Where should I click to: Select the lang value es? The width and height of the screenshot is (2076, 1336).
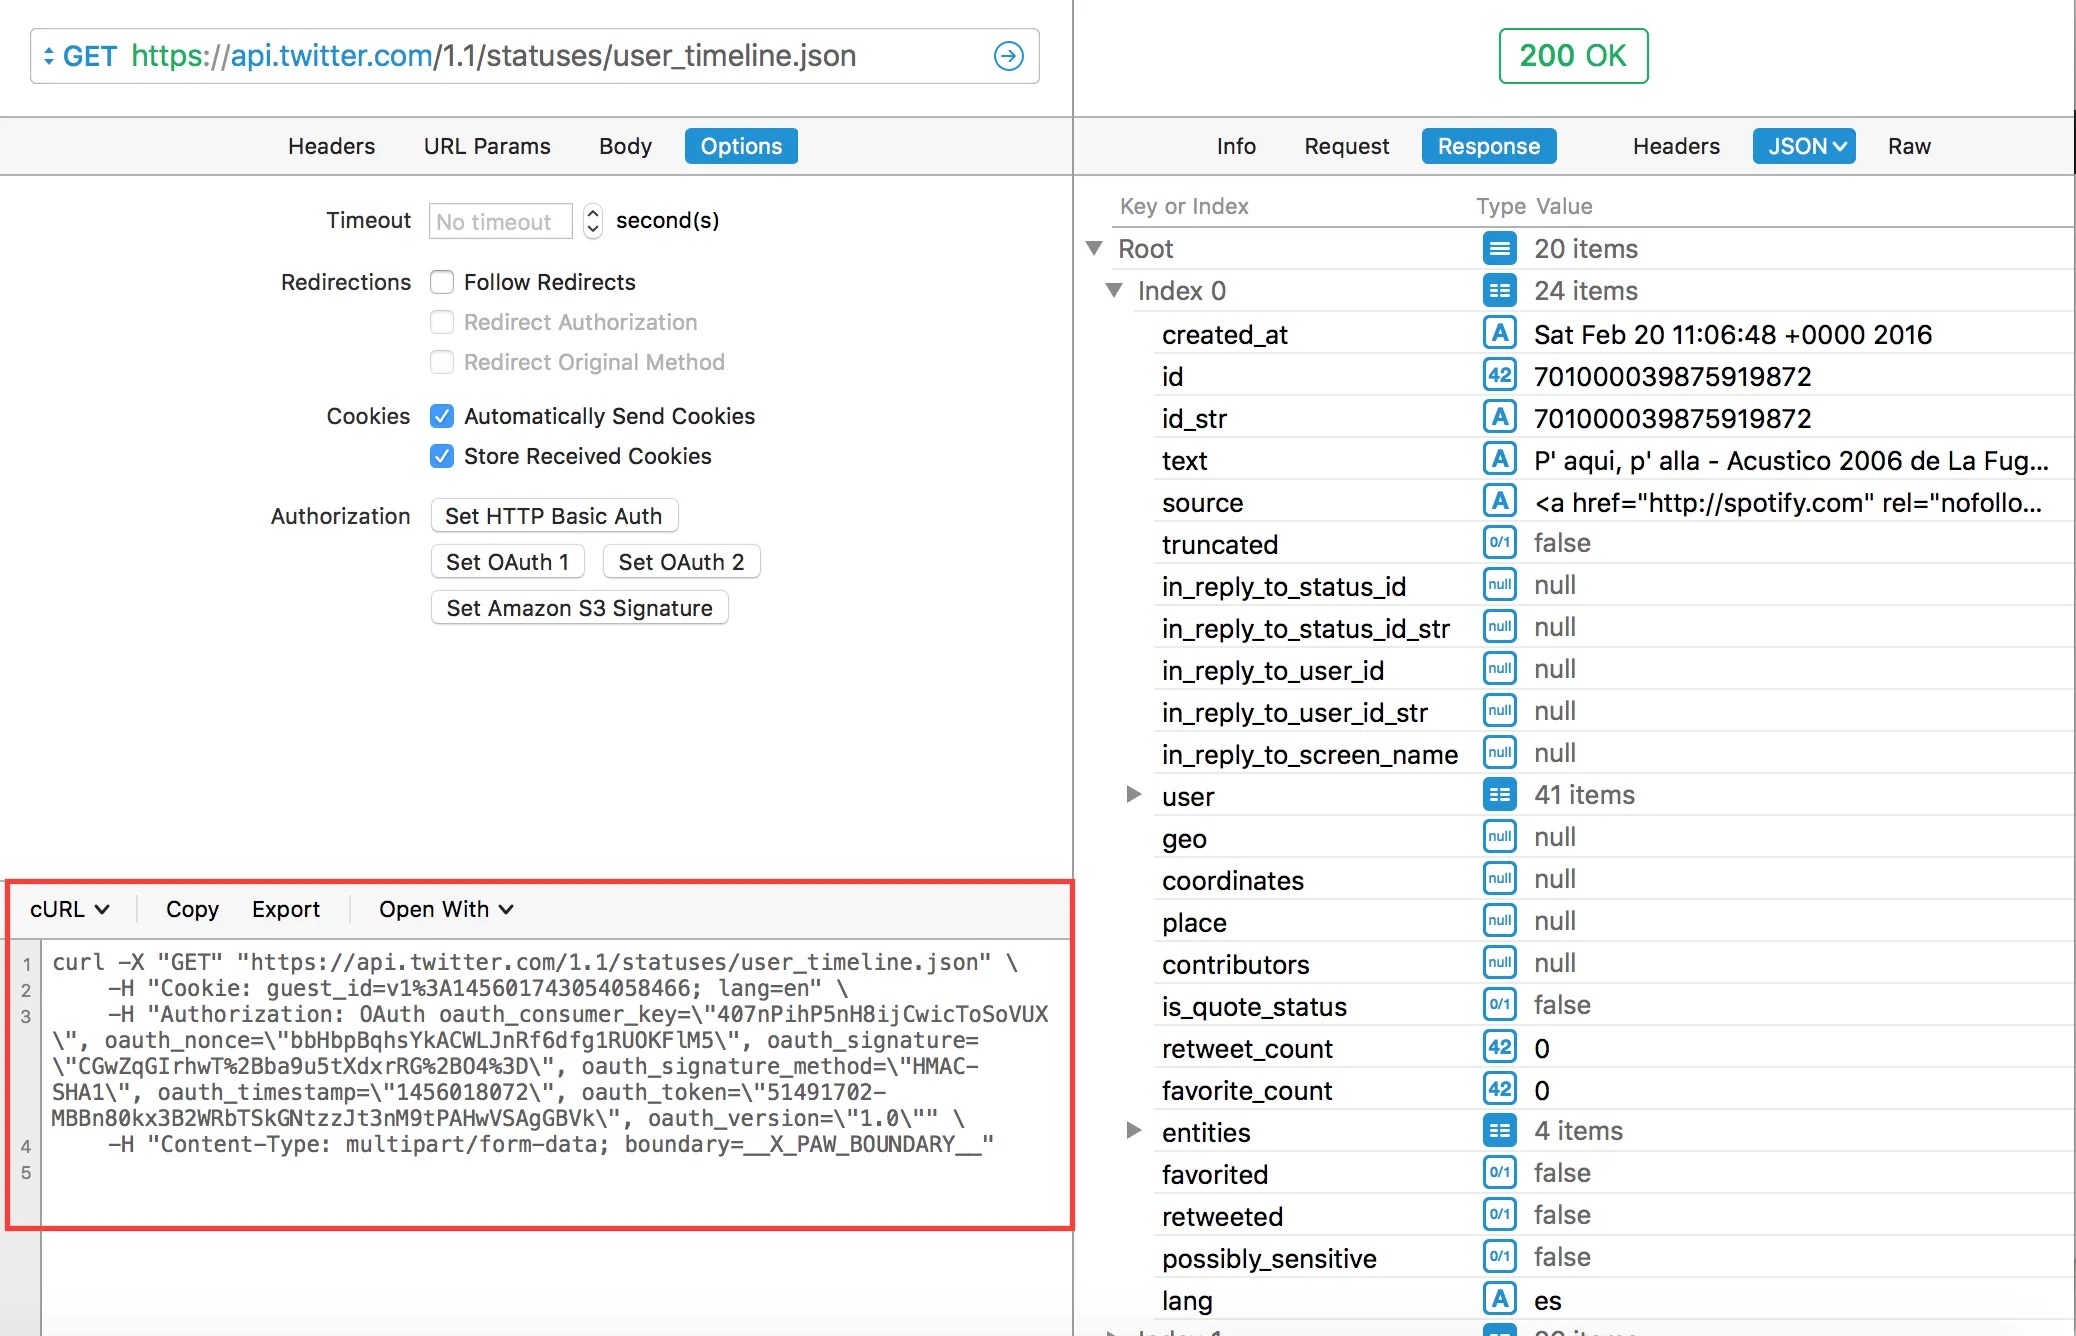pyautogui.click(x=1548, y=1300)
